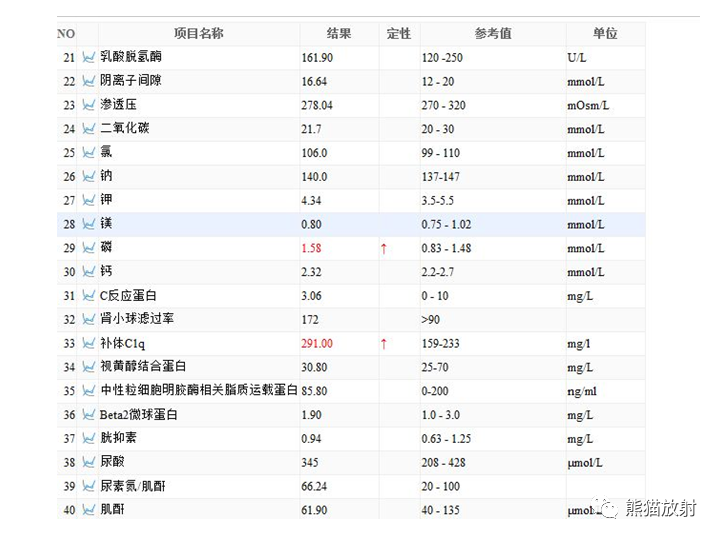This screenshot has width=720, height=540.
Task: Click the 单位 column header
Action: pyautogui.click(x=605, y=33)
